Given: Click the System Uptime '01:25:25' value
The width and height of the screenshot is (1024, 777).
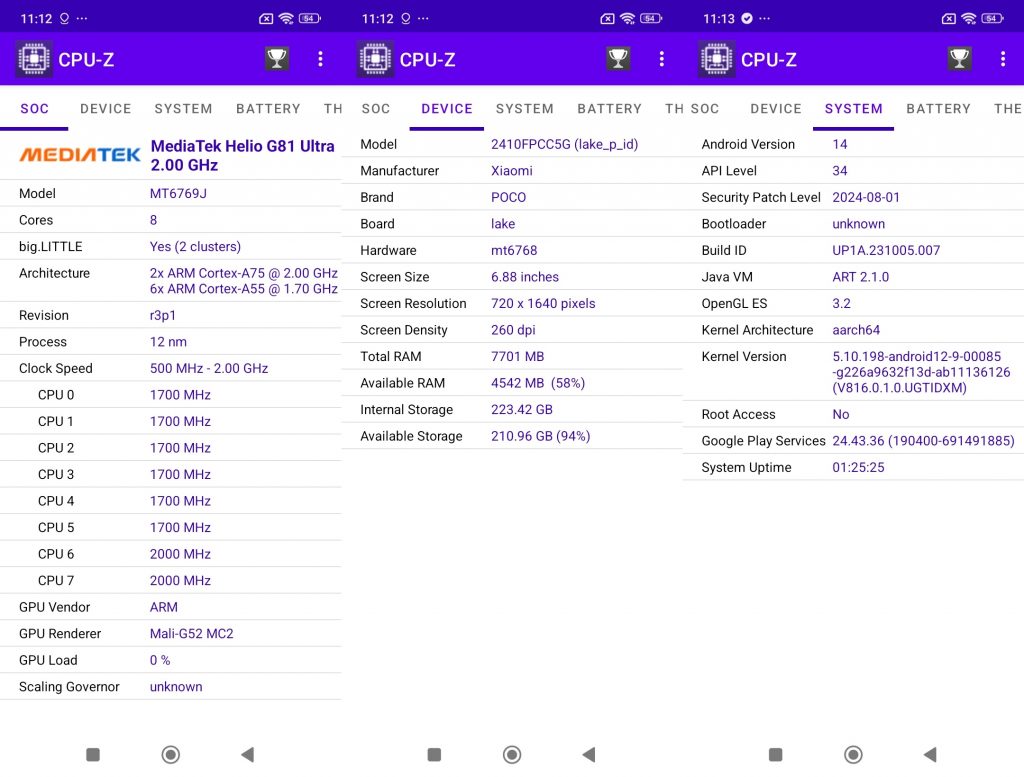Looking at the screenshot, I should click(858, 468).
